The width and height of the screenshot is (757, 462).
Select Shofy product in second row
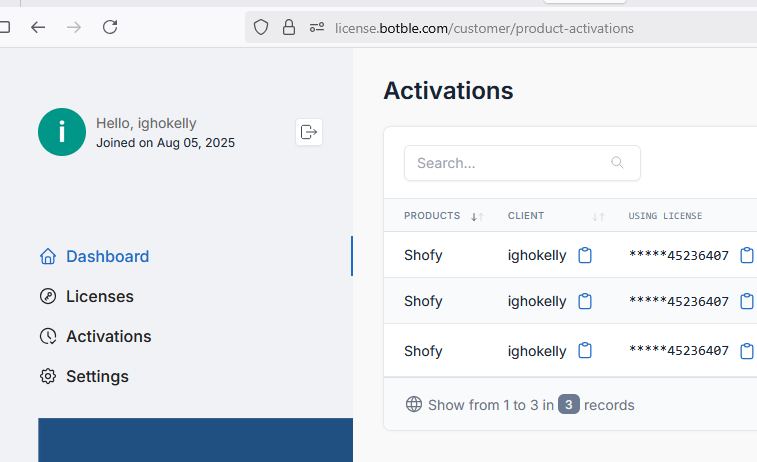423,301
